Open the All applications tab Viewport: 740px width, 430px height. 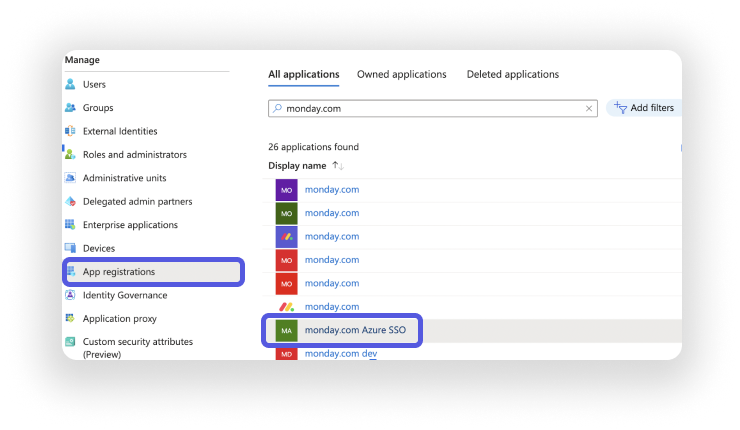point(303,75)
